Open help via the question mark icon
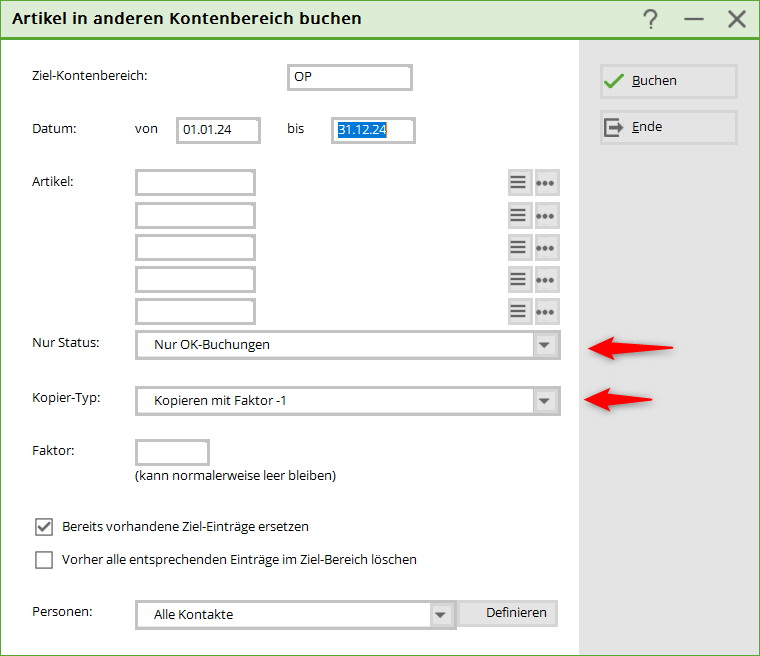 coord(651,19)
